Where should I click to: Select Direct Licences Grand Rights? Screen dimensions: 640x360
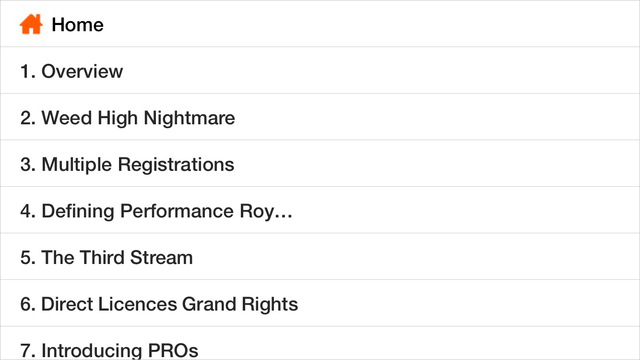coord(320,303)
